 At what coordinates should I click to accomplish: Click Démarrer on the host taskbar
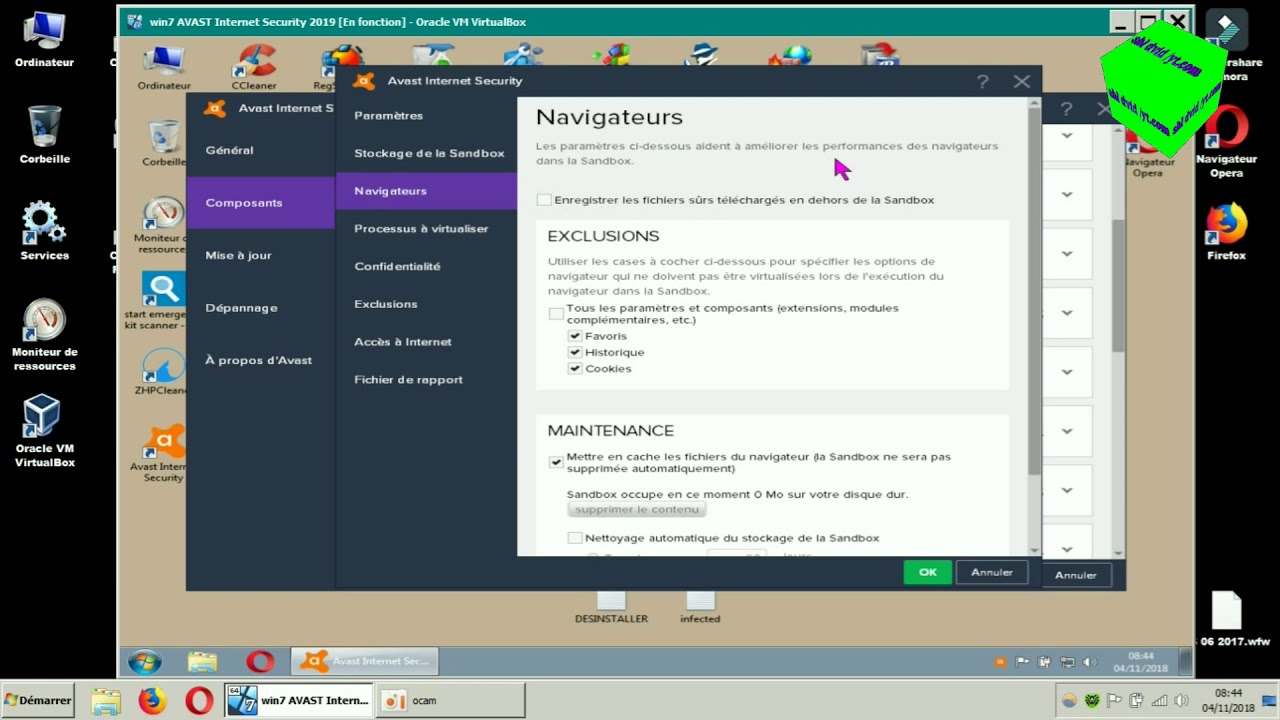coord(38,700)
